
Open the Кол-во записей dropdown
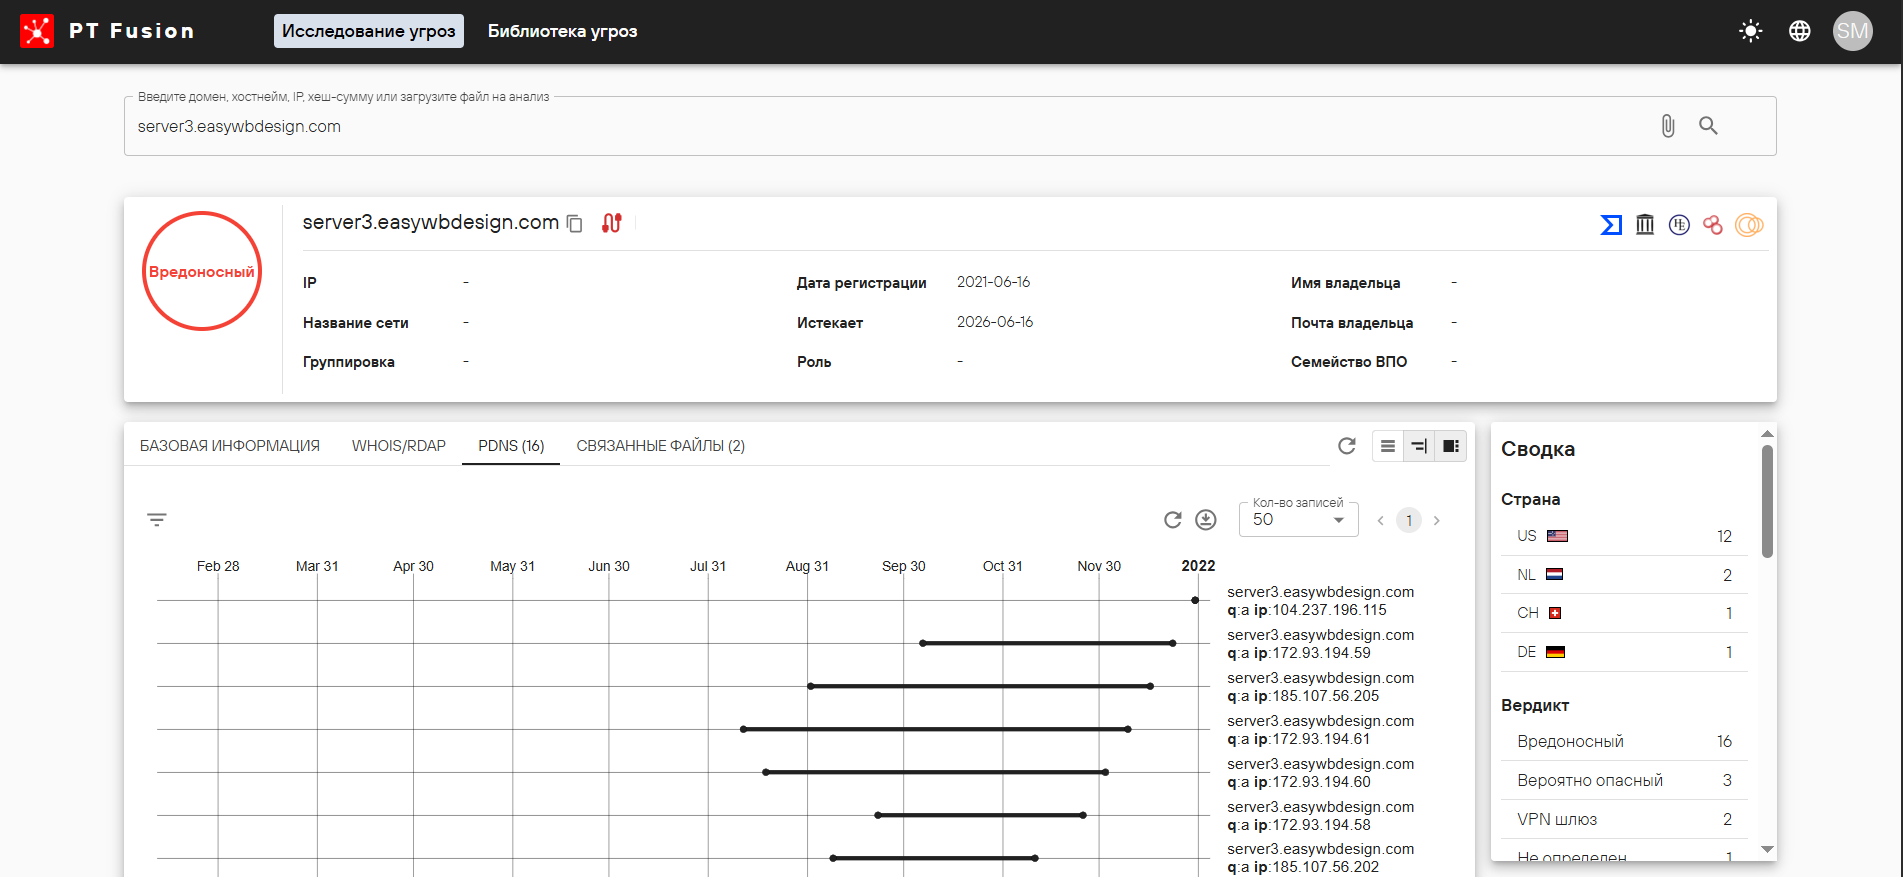1298,520
